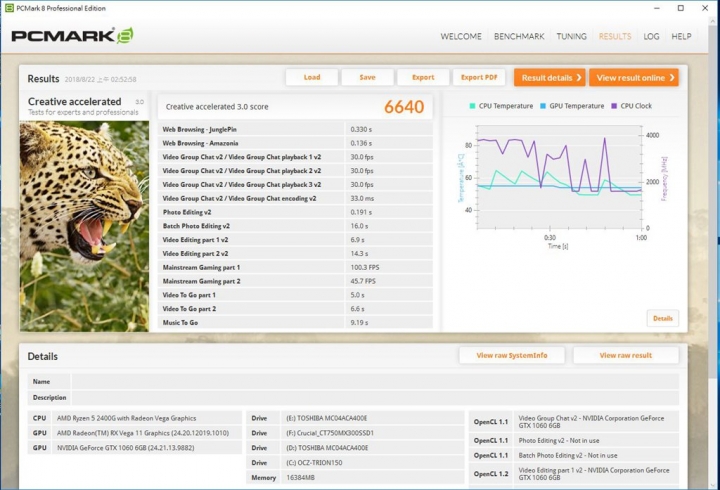Click the Name input field
The height and width of the screenshot is (490, 720).
coord(375,382)
